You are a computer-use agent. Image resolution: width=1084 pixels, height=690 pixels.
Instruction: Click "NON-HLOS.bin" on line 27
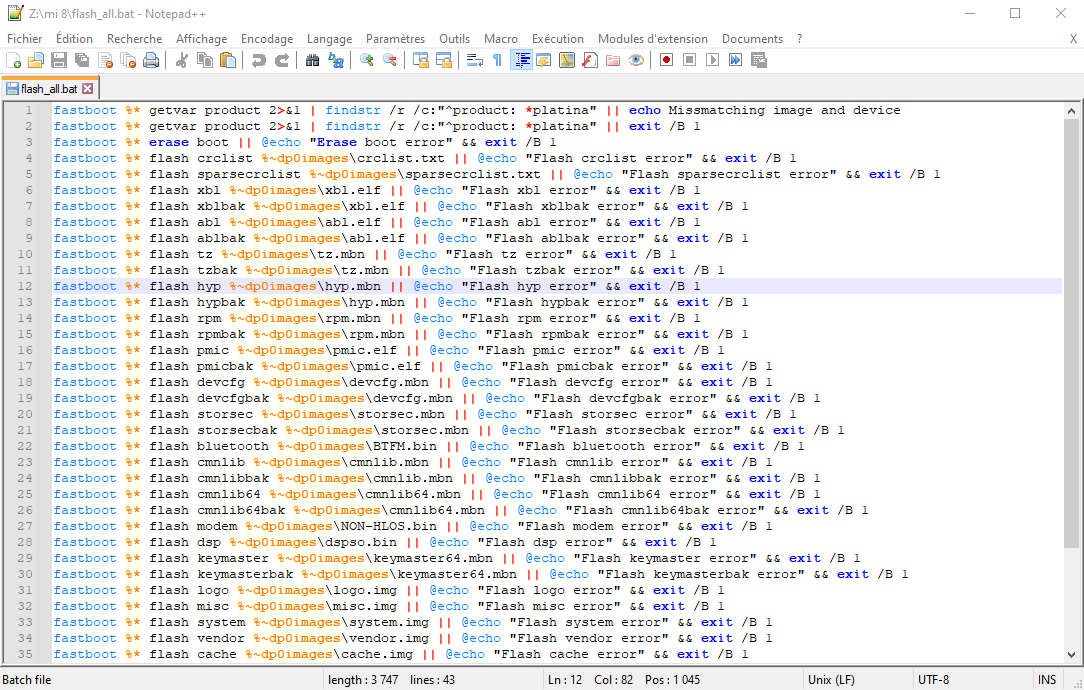tap(389, 526)
